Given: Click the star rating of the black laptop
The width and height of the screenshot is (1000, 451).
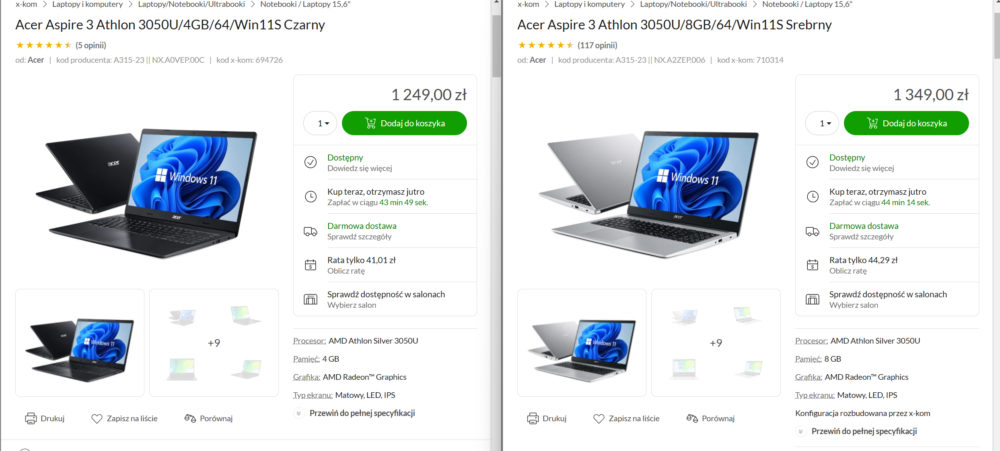Looking at the screenshot, I should coord(43,45).
